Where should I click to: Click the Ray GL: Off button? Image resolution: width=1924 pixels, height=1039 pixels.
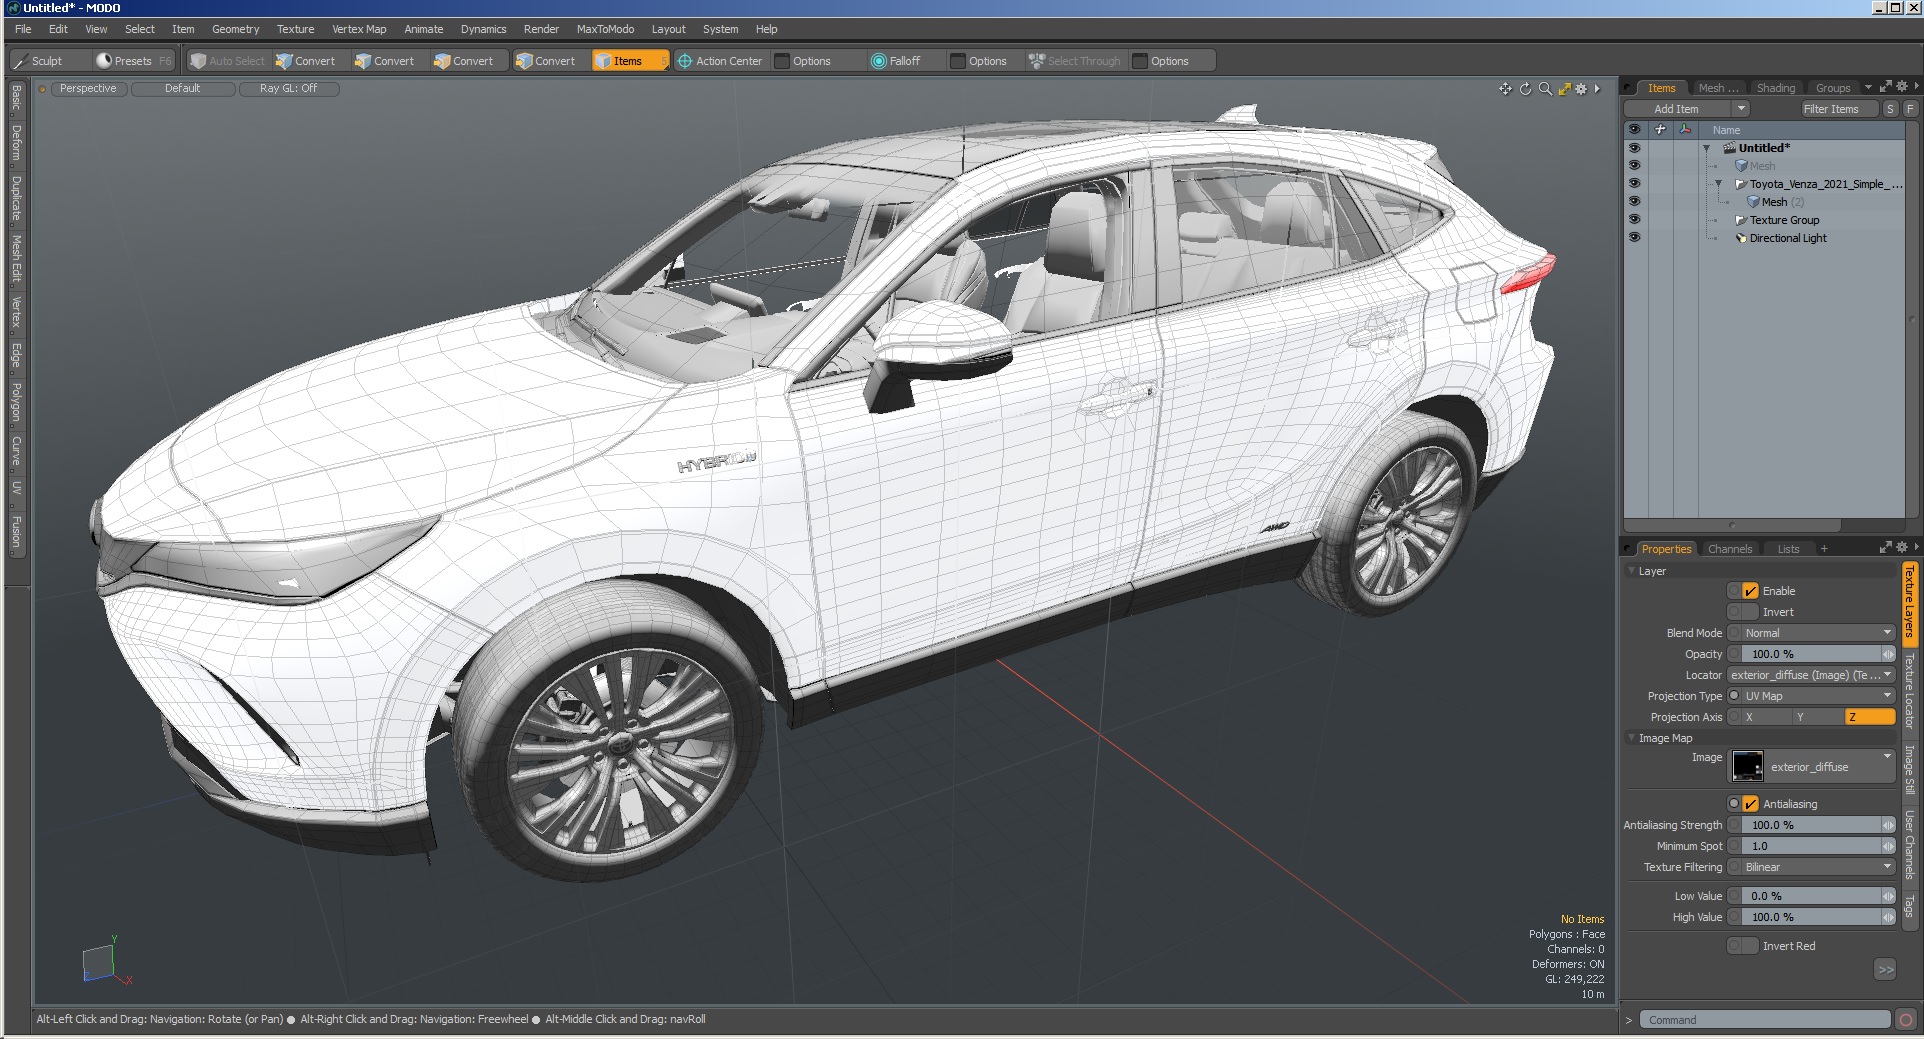pyautogui.click(x=289, y=89)
